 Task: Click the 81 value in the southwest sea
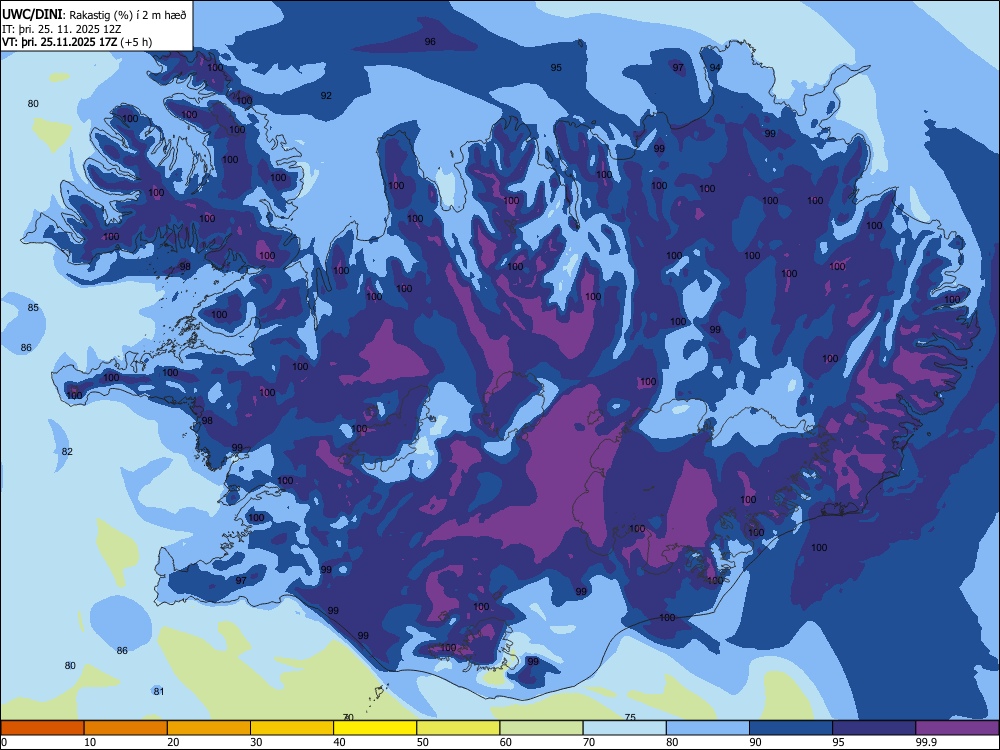click(x=159, y=691)
